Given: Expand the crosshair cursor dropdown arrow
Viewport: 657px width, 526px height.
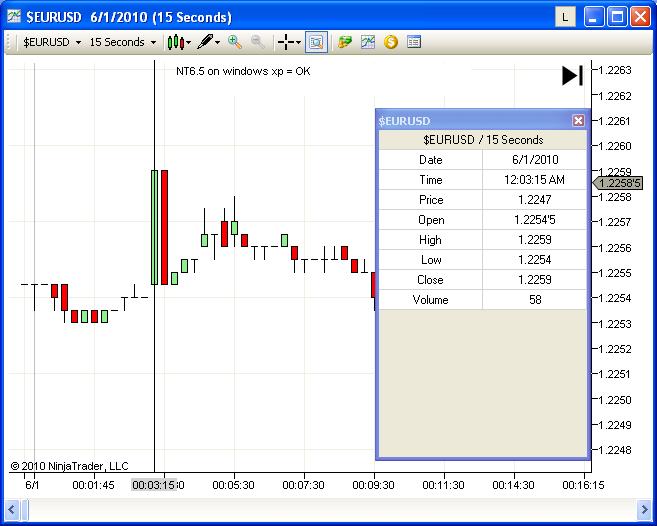Looking at the screenshot, I should point(298,42).
